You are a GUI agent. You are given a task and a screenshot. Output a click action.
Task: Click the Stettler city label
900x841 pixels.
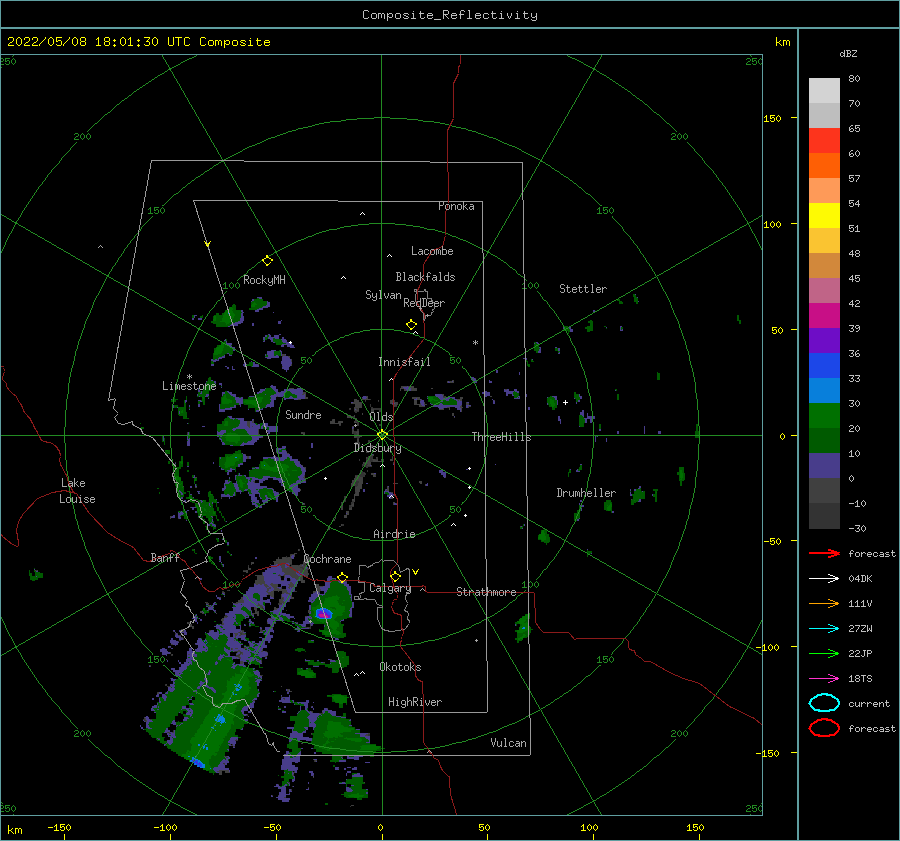(583, 289)
